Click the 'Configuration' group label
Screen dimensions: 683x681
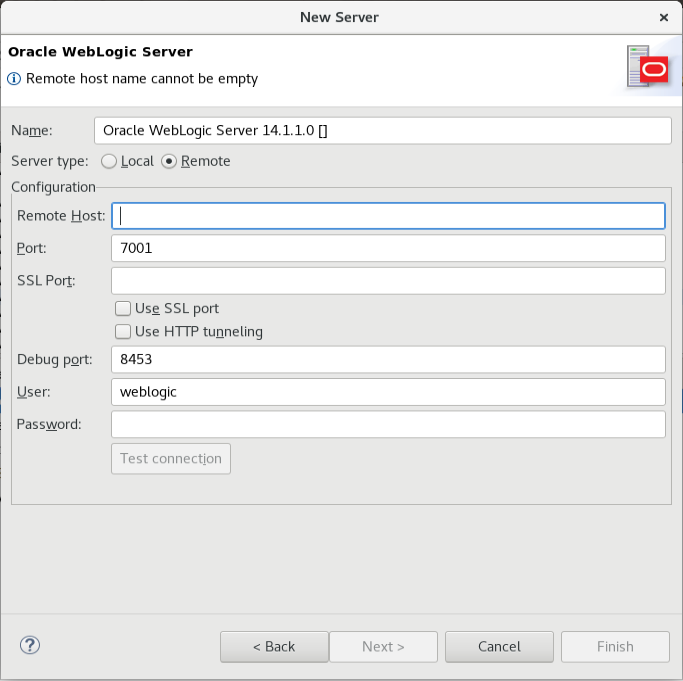point(53,187)
